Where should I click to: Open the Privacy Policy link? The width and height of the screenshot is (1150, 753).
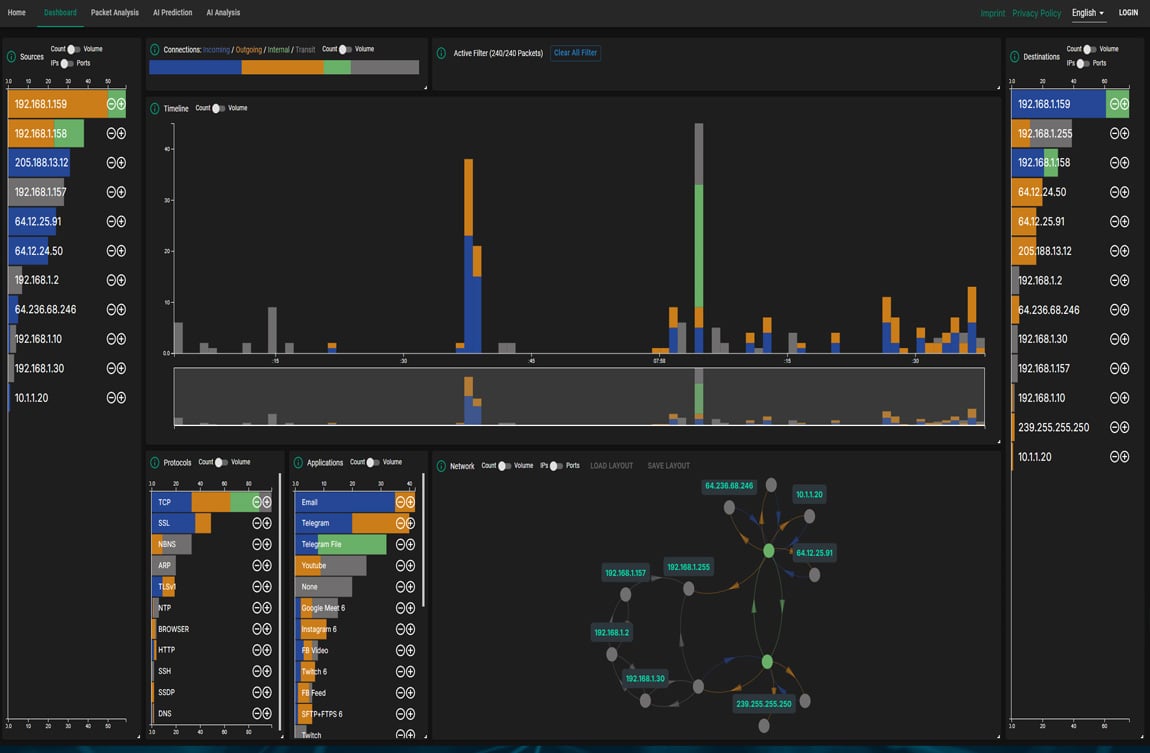click(1036, 13)
